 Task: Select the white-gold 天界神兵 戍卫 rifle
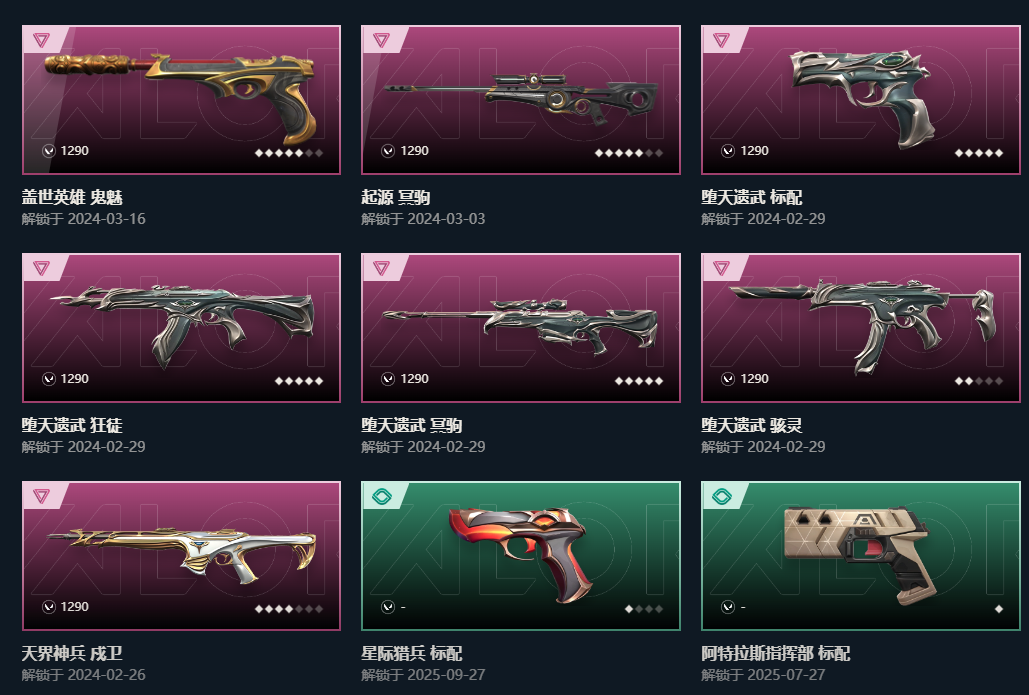[x=182, y=555]
